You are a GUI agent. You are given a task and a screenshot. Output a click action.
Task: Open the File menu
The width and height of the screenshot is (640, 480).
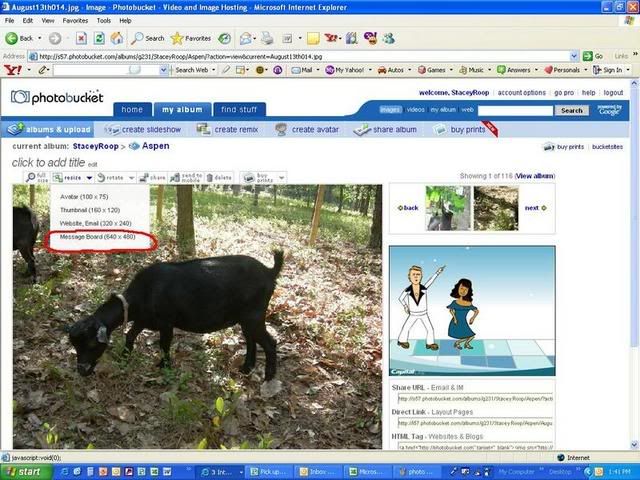click(x=9, y=20)
